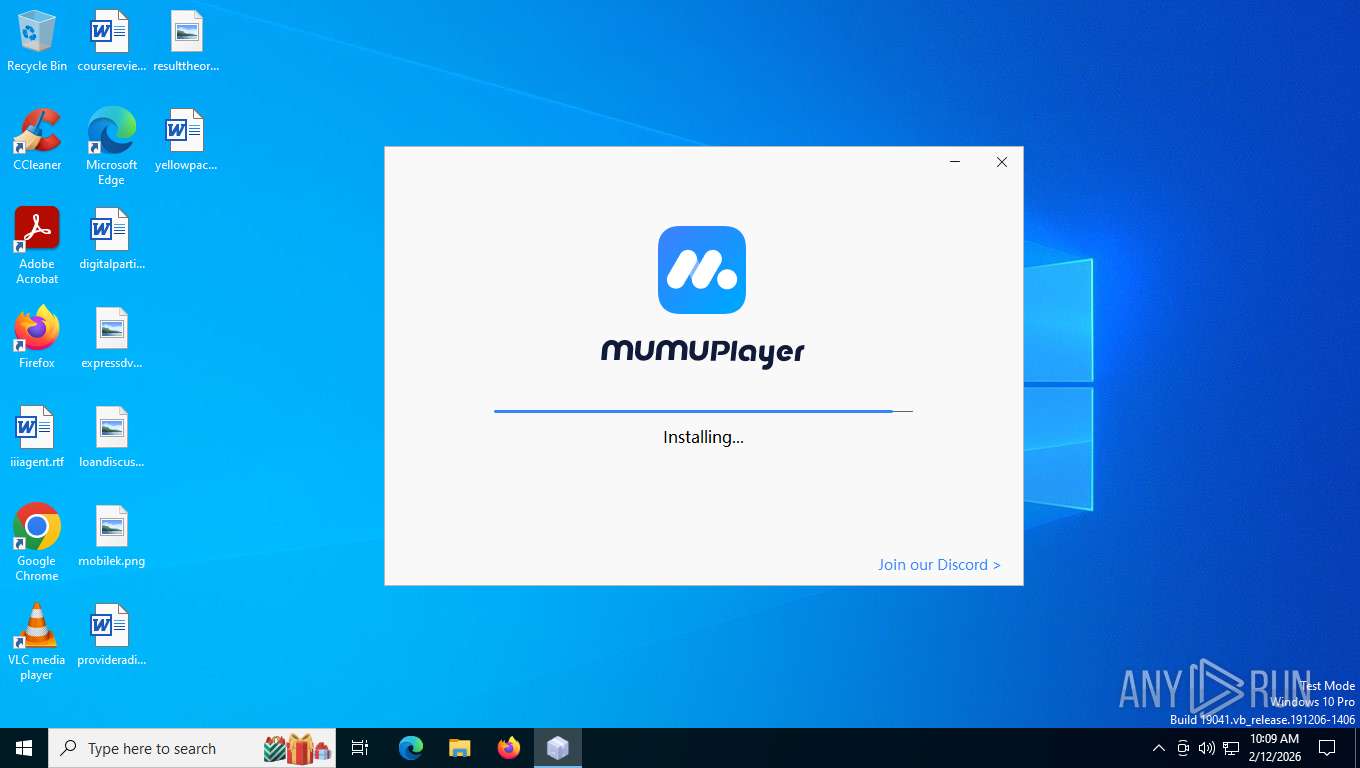The width and height of the screenshot is (1360, 768).
Task: Open the yellowpac Word document icon
Action: (x=186, y=140)
